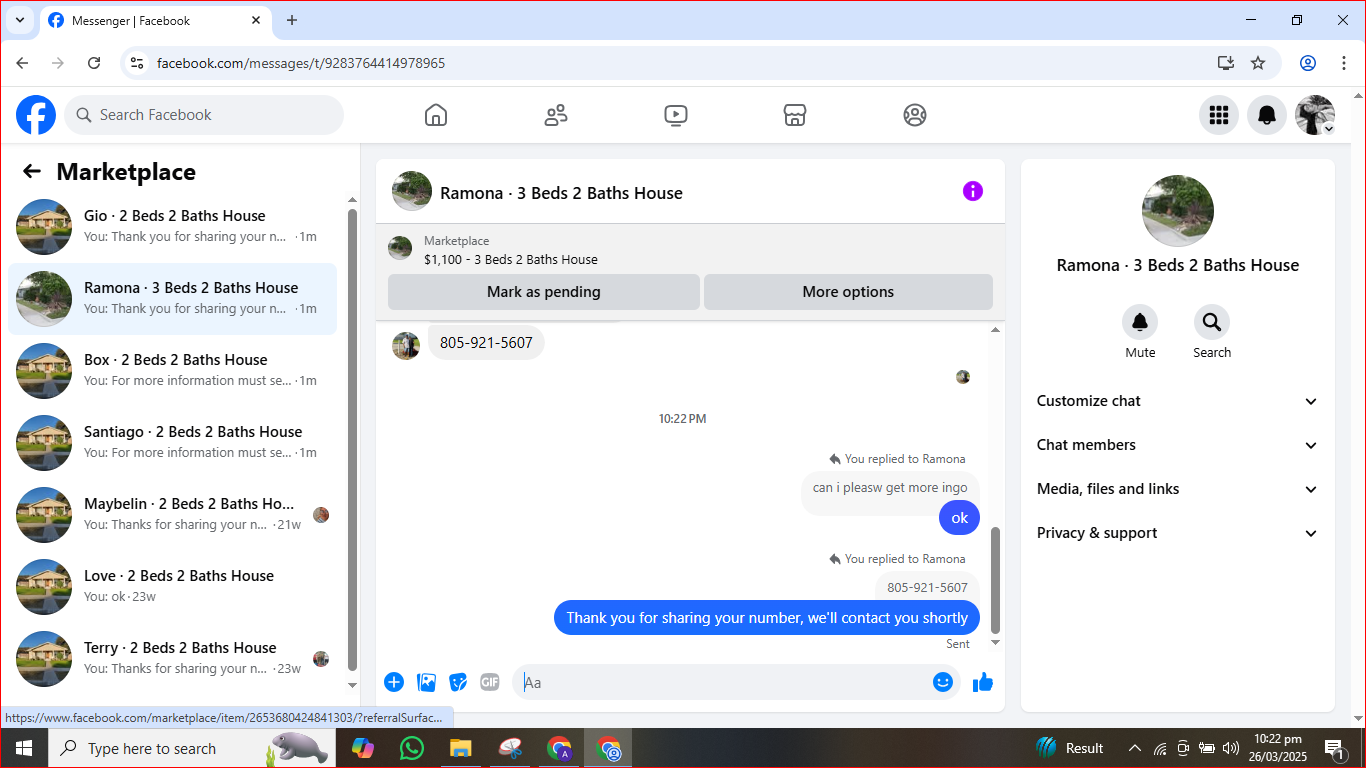
Task: Click Mark as pending button
Action: point(544,292)
